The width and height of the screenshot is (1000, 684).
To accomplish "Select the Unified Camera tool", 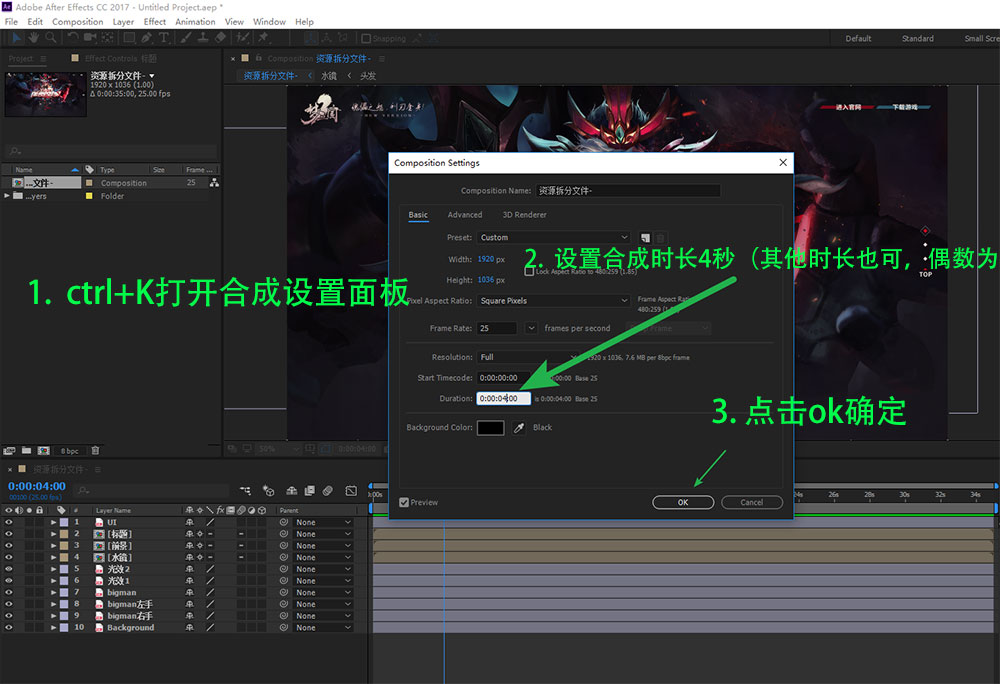I will (x=91, y=38).
